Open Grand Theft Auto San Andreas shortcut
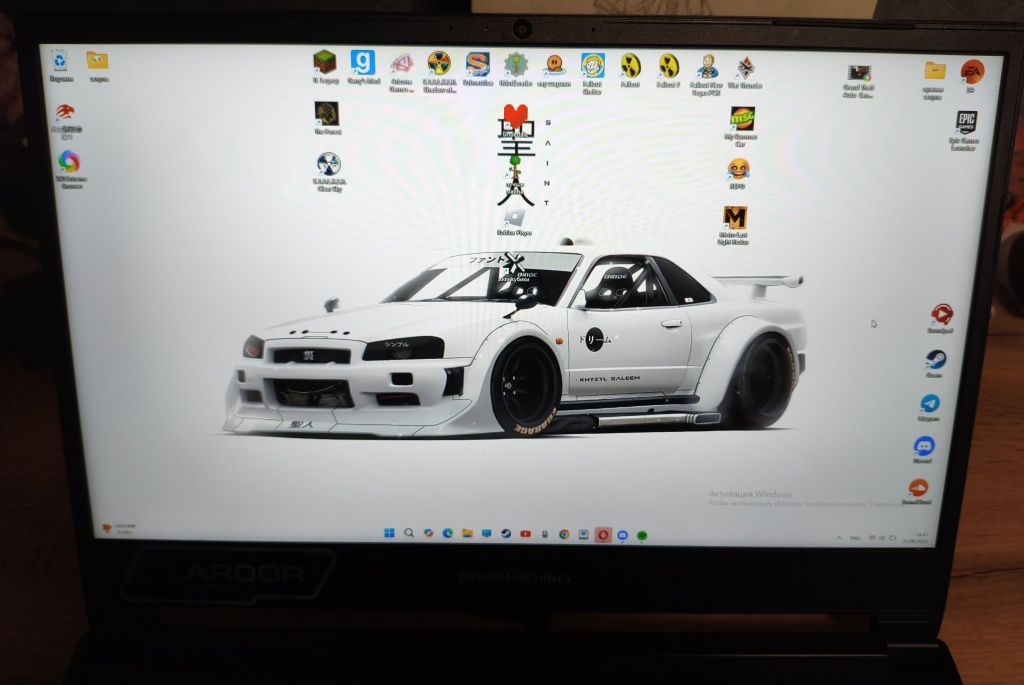 (x=858, y=81)
